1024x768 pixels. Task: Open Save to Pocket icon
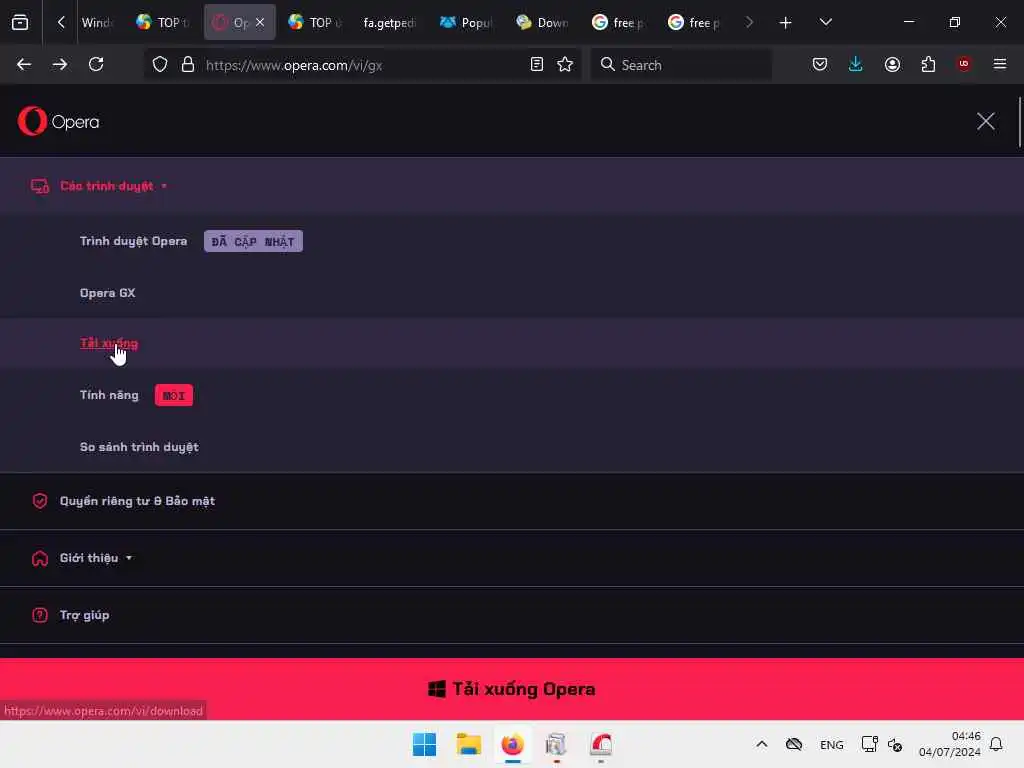click(x=820, y=64)
